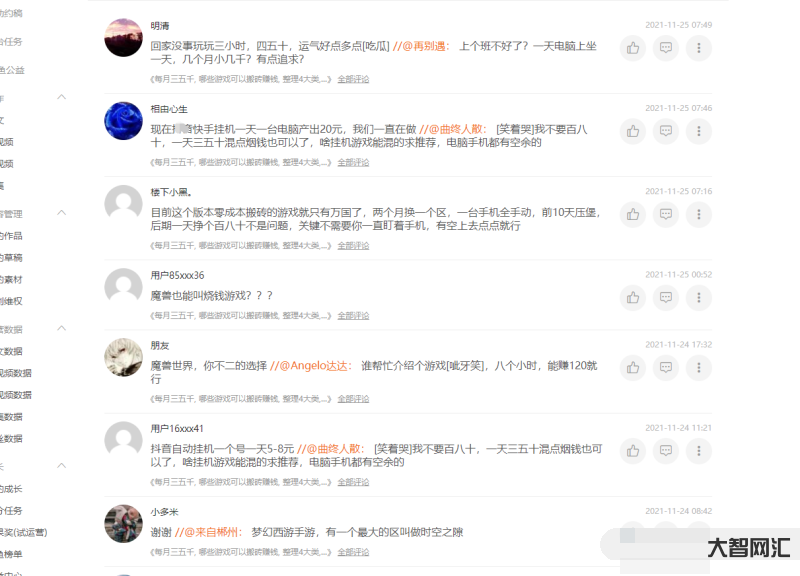Reply to comment by 明涛
800x576 pixels.
666,48
